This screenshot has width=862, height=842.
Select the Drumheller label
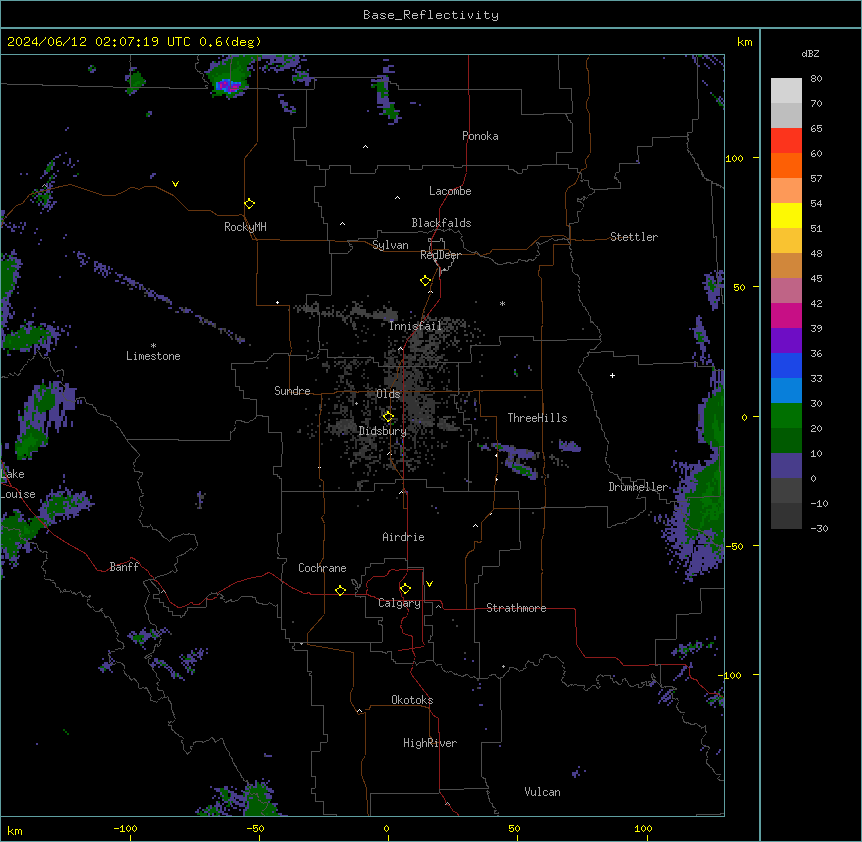638,487
